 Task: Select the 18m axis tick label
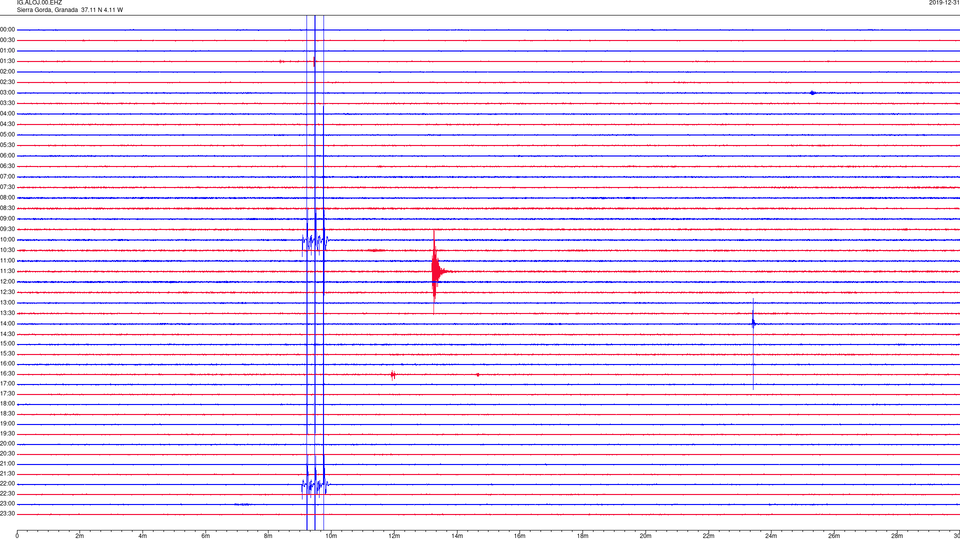(583, 536)
